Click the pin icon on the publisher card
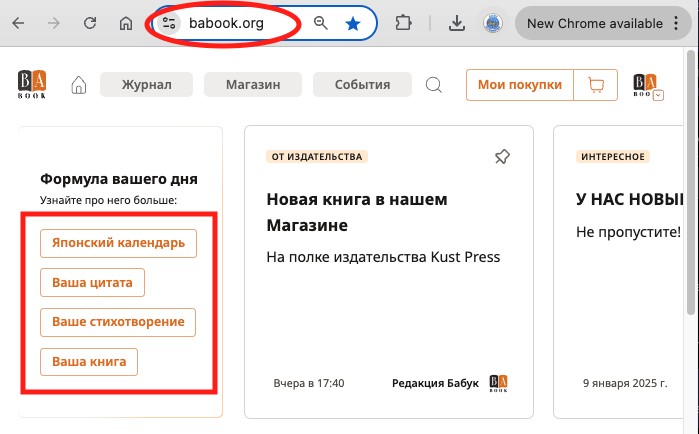 [502, 157]
